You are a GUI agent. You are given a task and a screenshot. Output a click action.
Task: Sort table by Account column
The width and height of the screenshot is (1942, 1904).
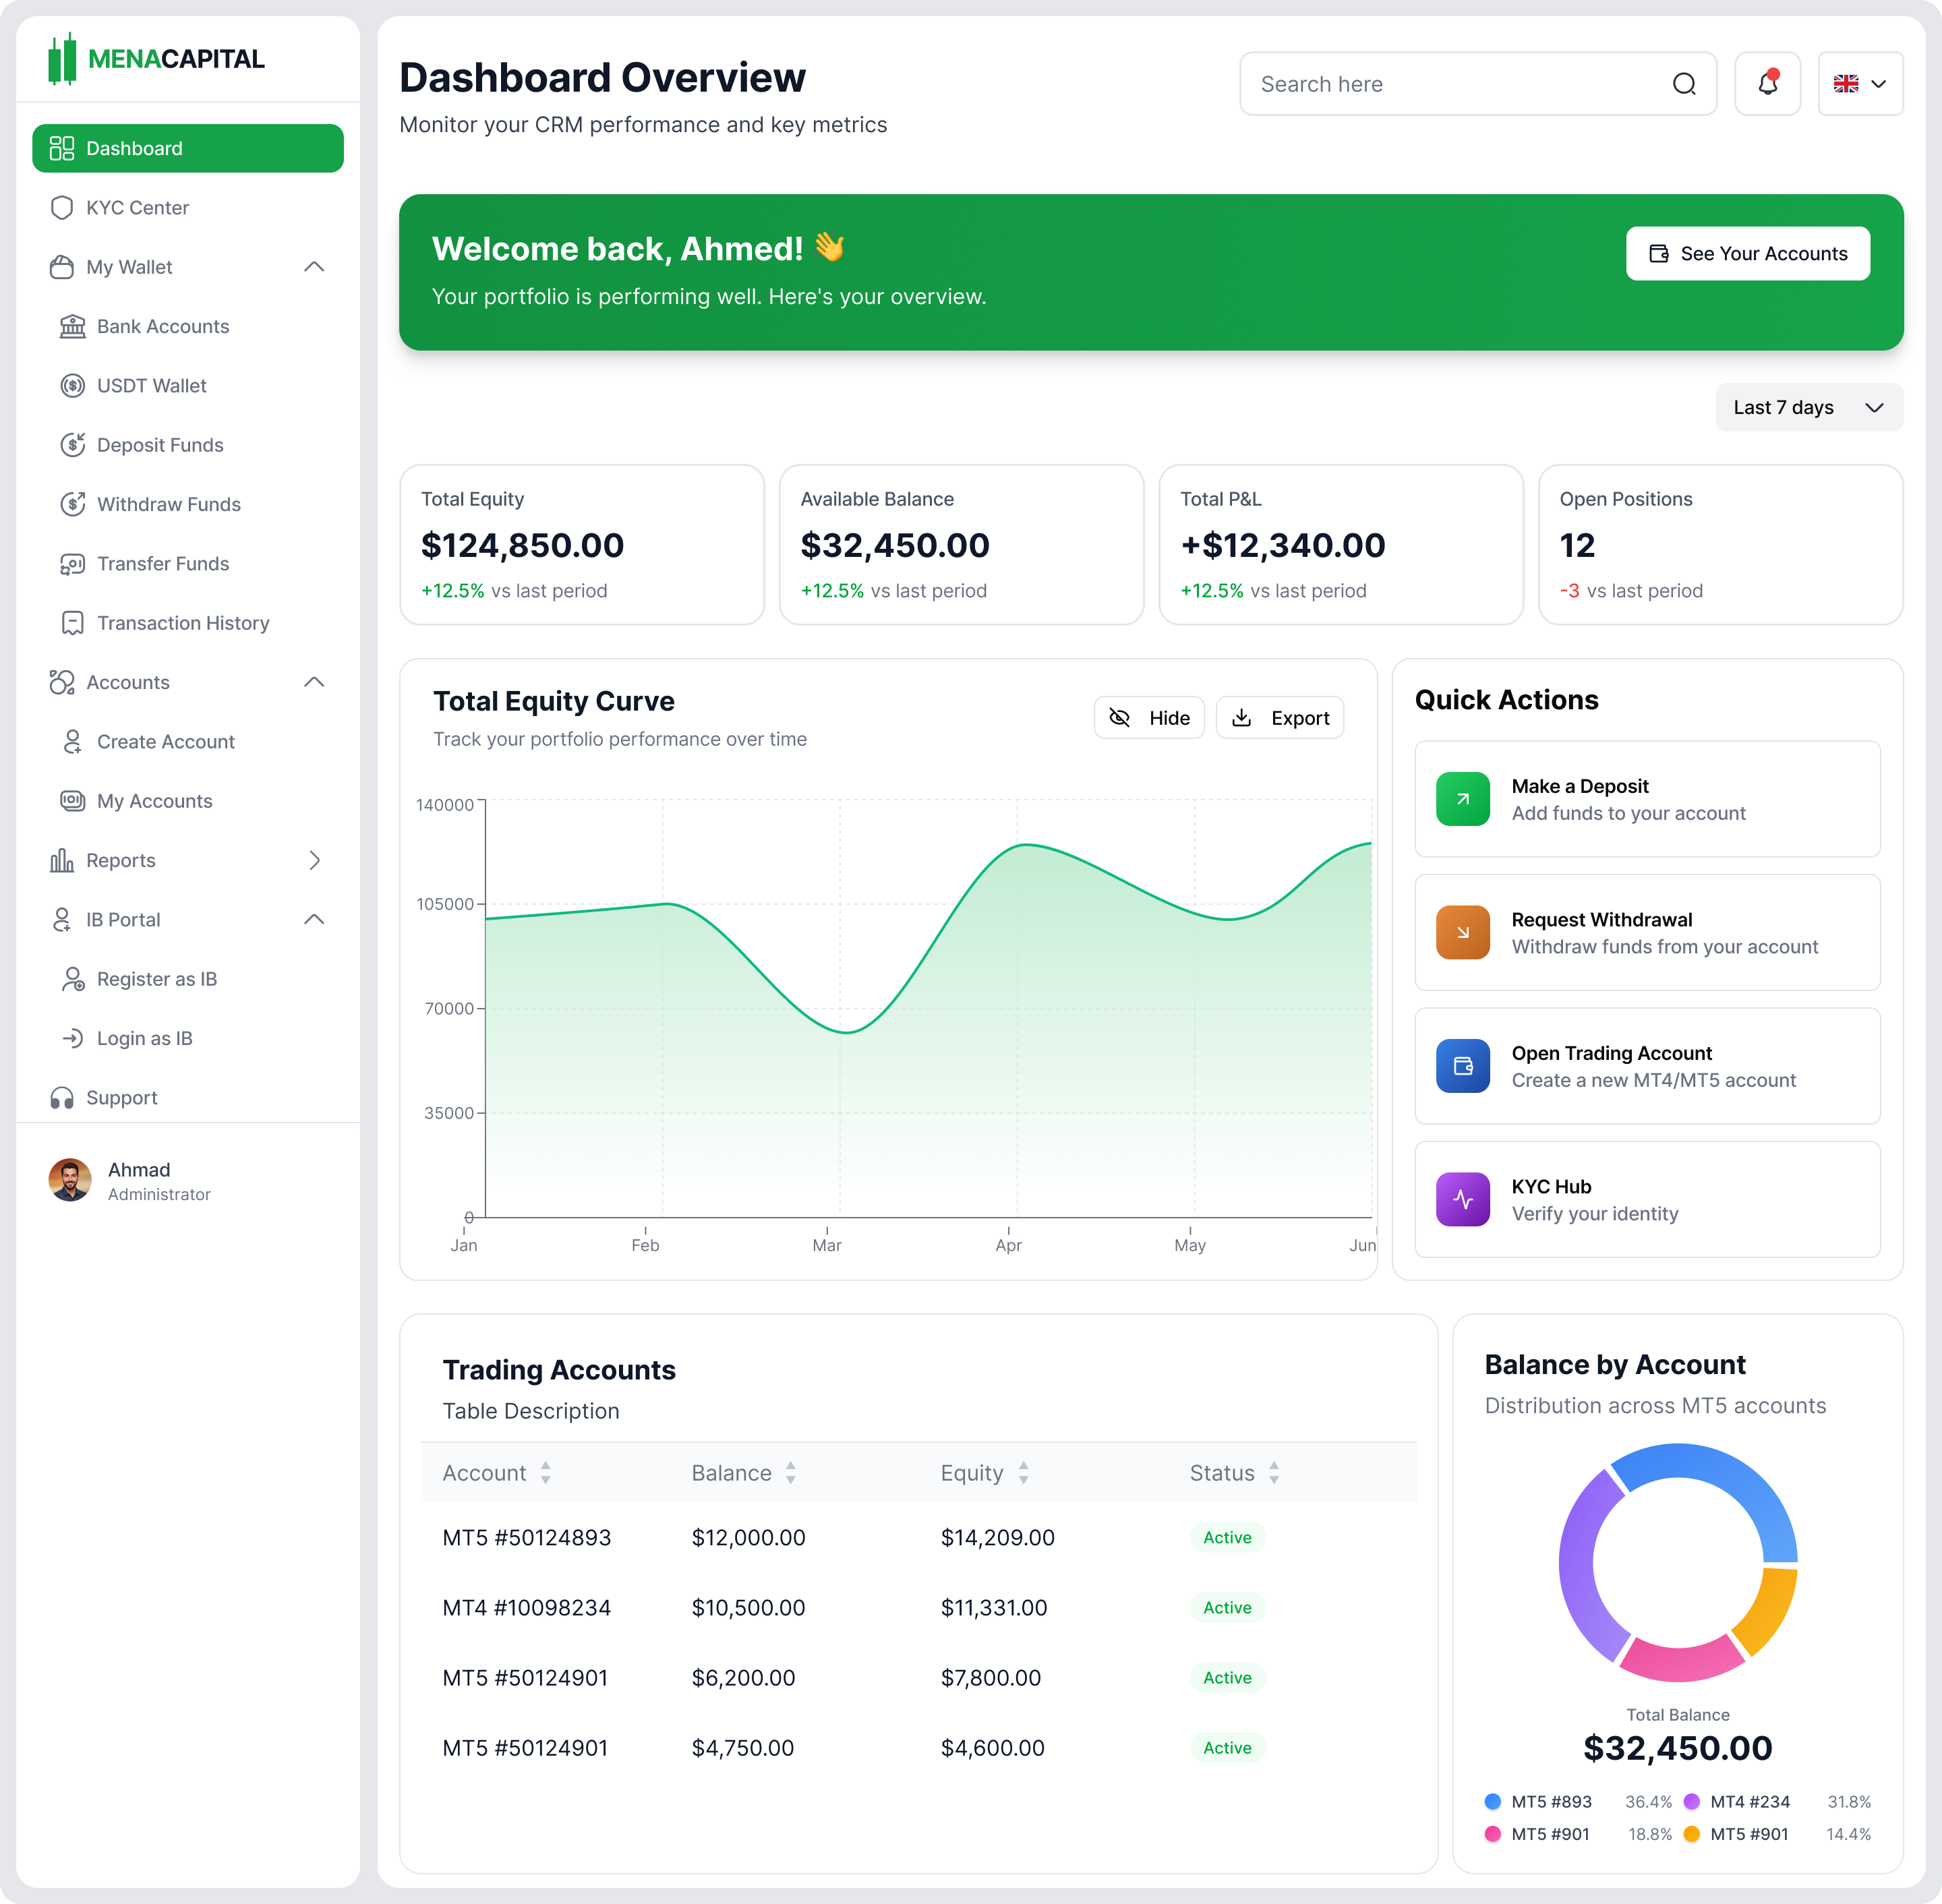point(546,1472)
